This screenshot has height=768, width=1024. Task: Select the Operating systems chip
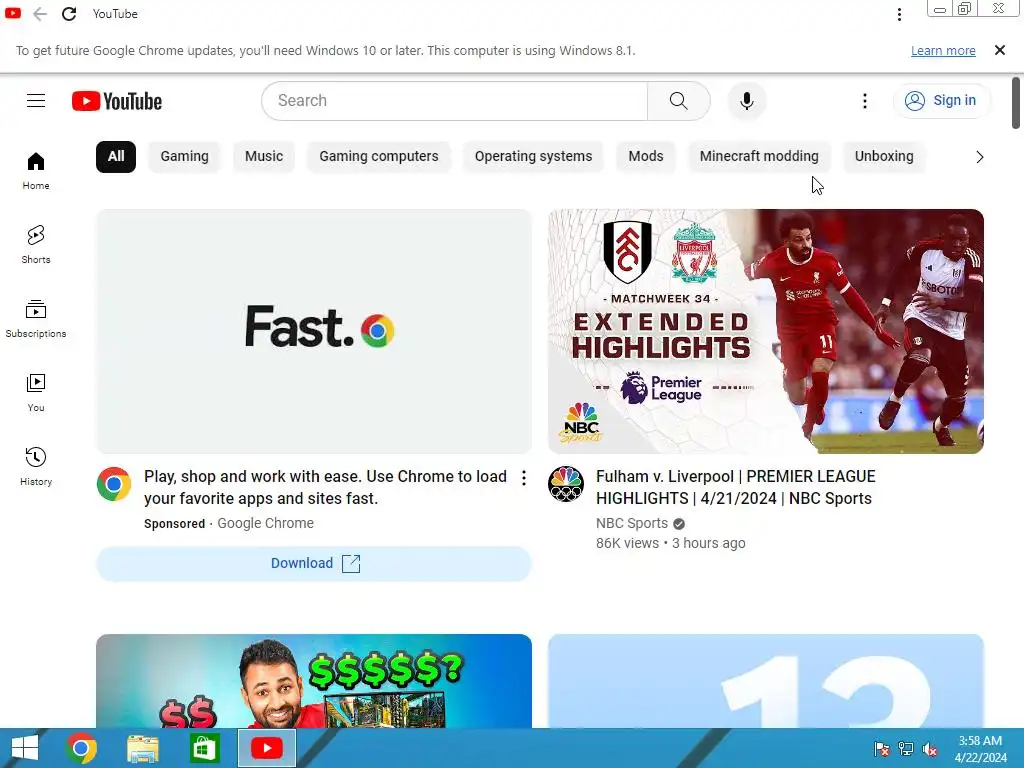click(534, 157)
